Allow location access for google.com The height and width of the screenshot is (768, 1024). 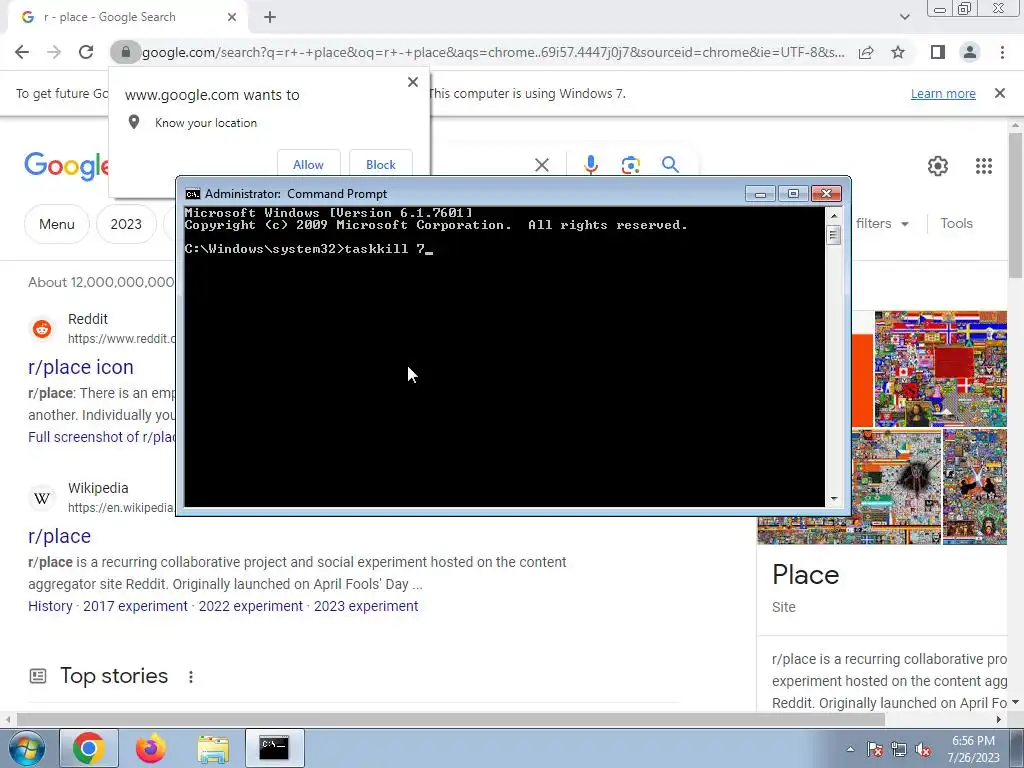[308, 163]
